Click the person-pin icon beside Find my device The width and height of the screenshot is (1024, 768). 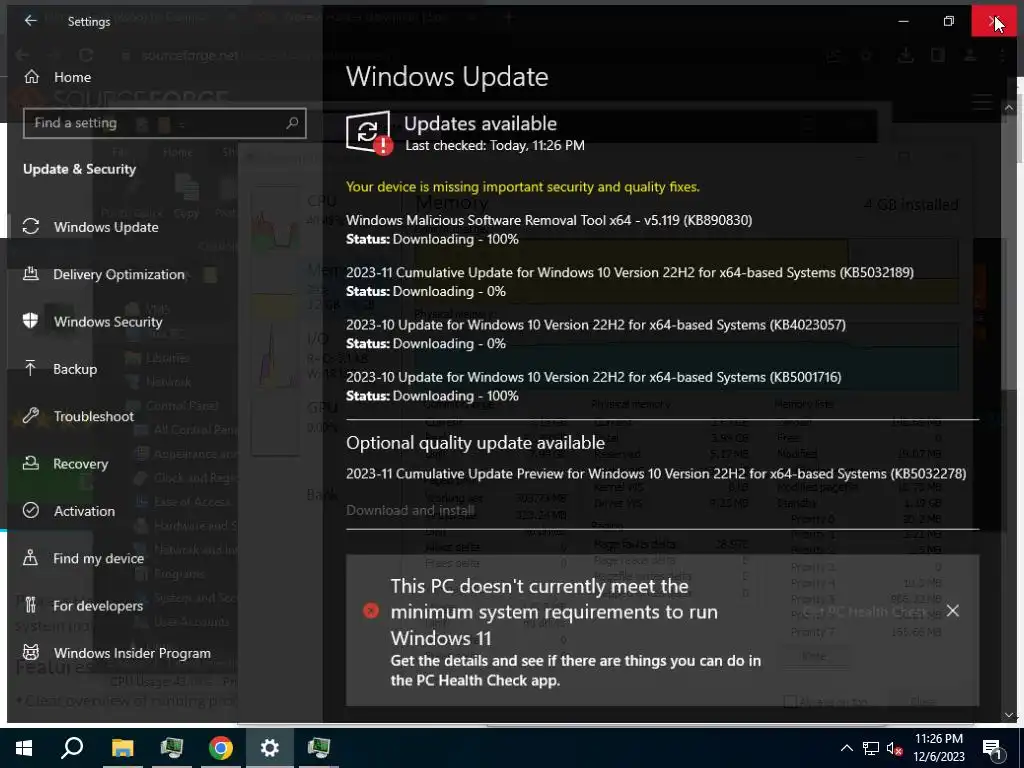(x=31, y=558)
